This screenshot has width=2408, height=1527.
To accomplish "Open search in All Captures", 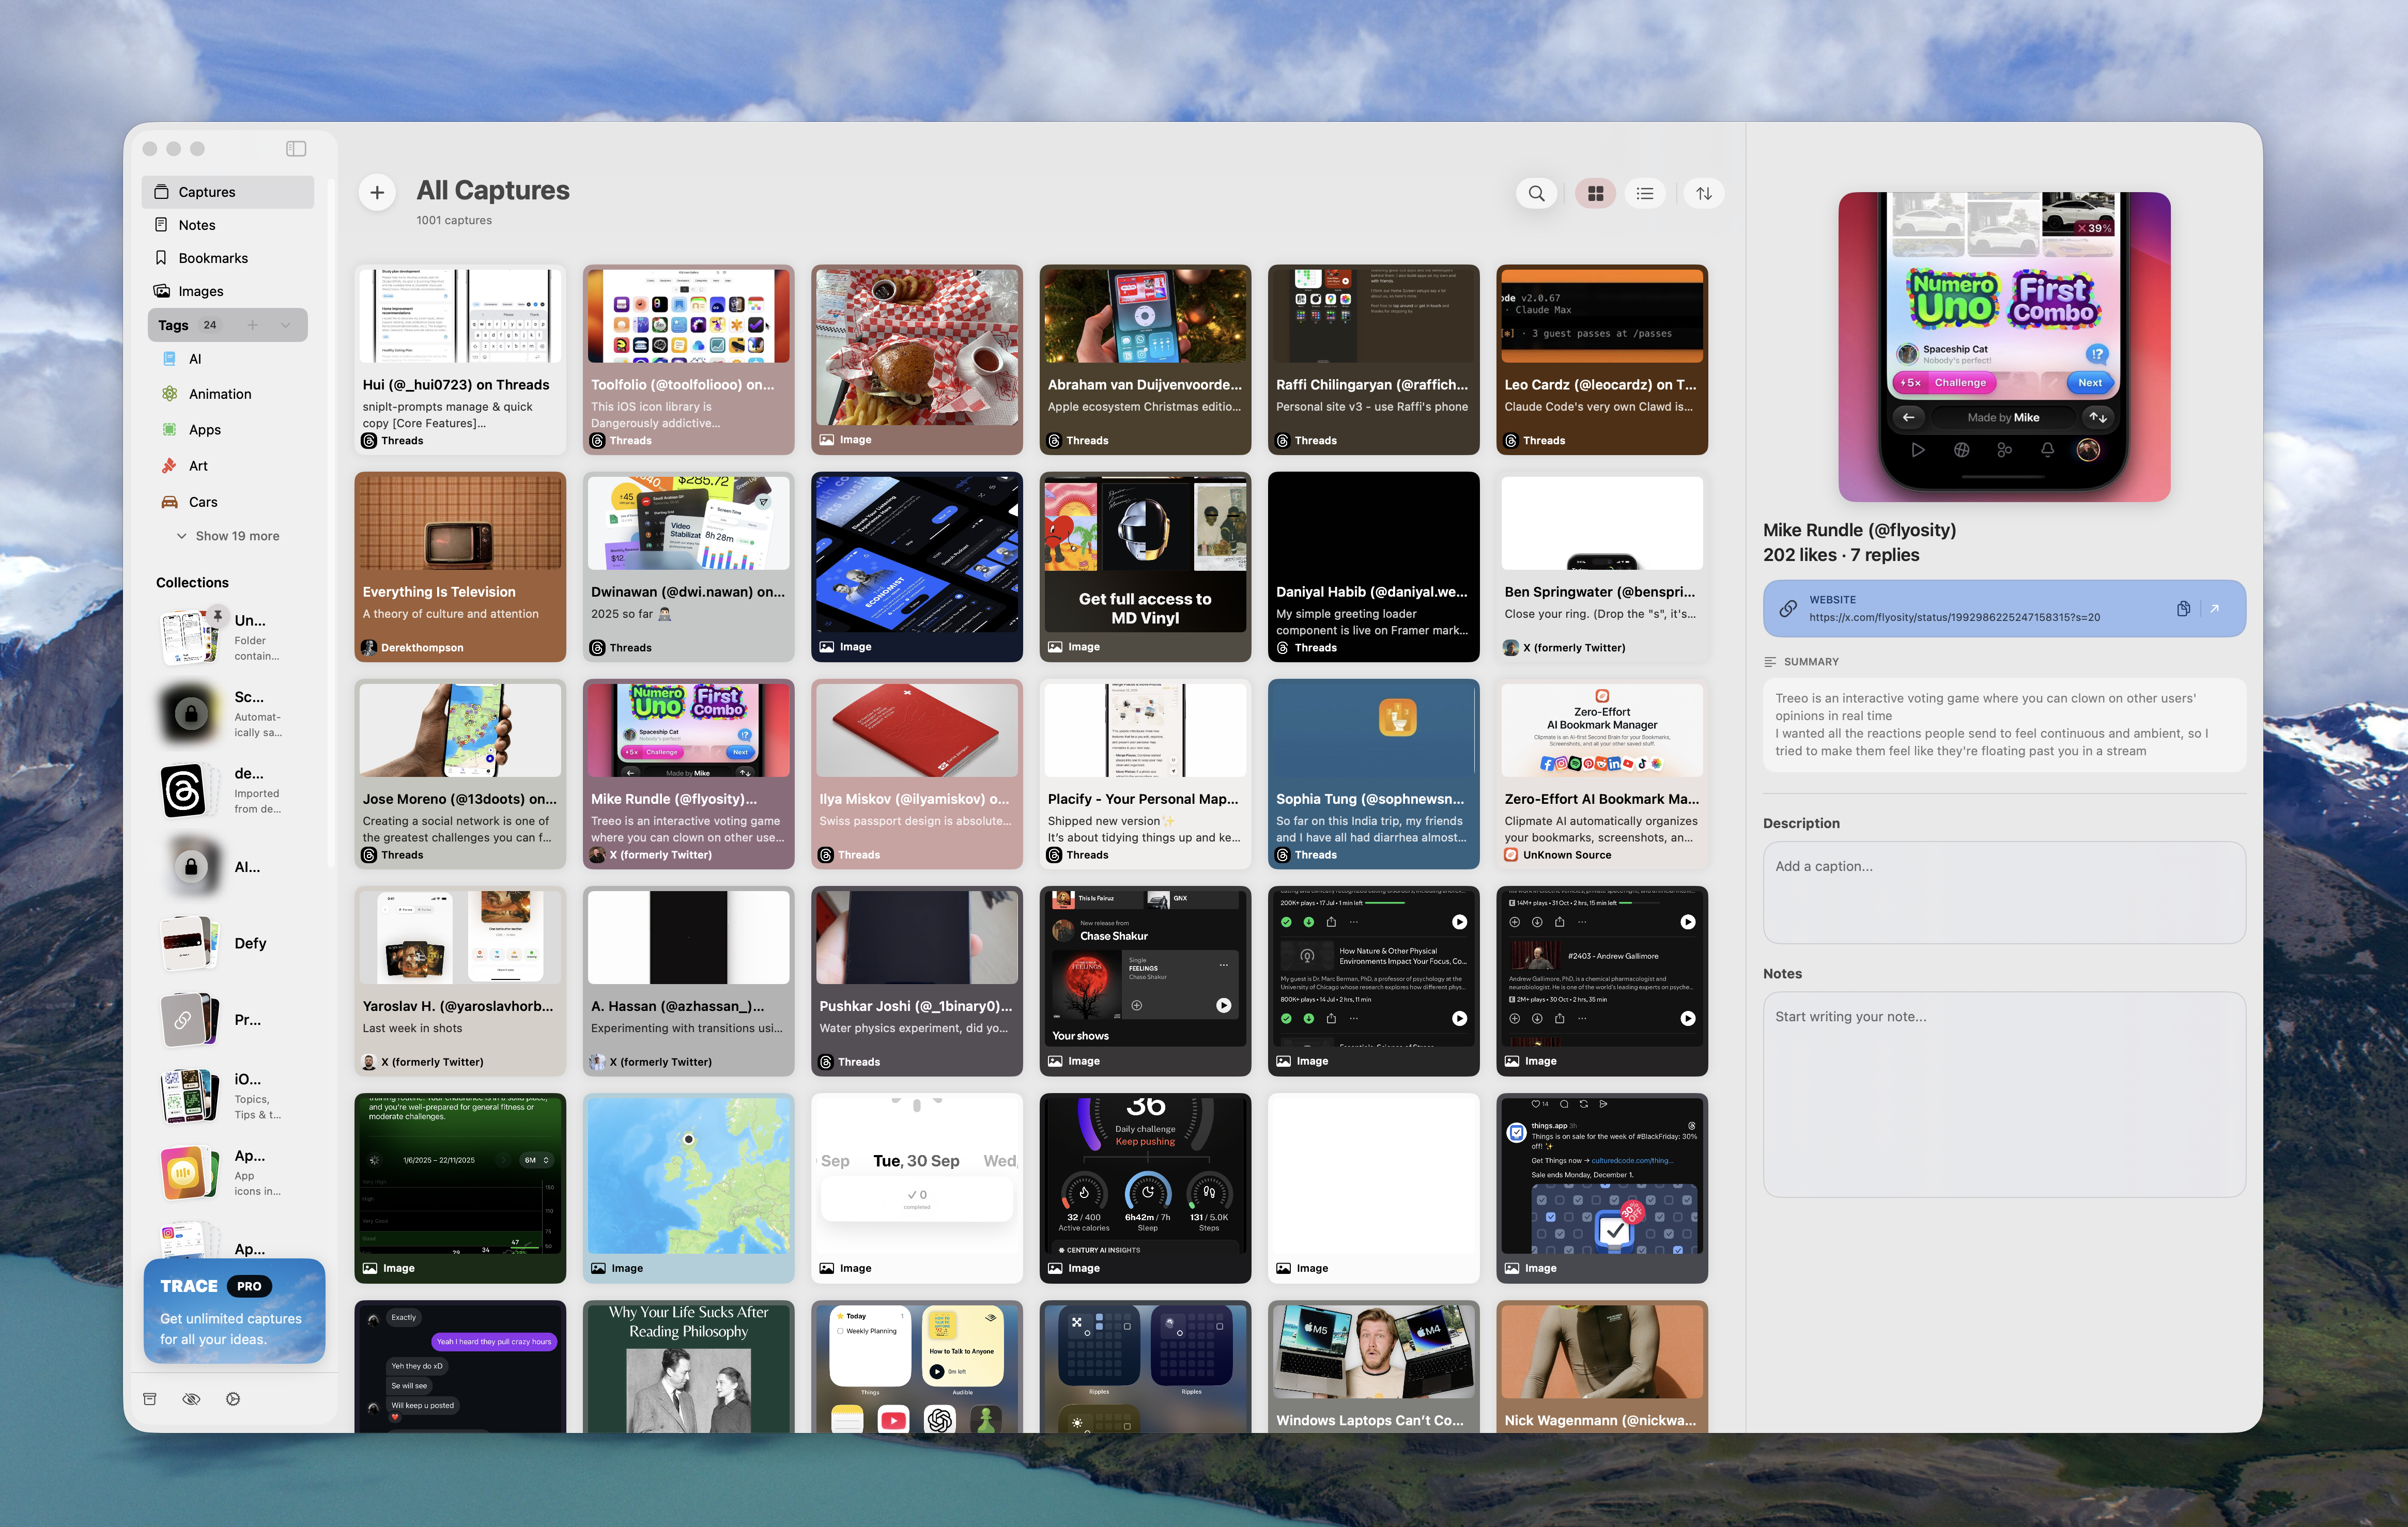I will (x=1537, y=193).
